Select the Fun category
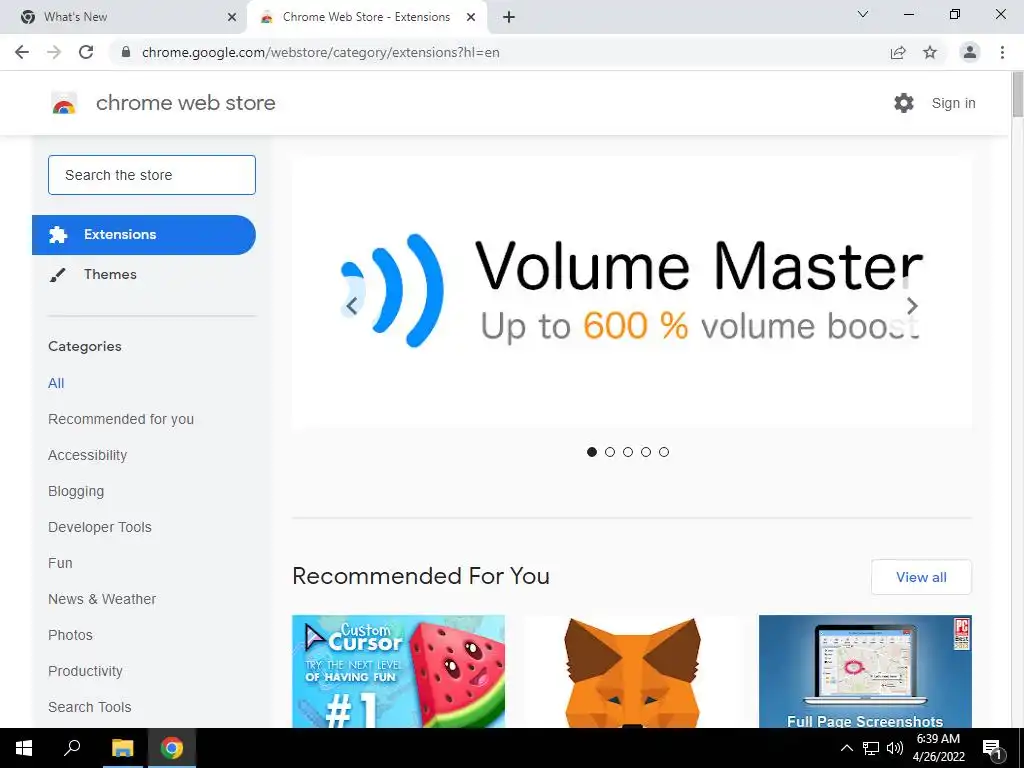Viewport: 1024px width, 768px height. tap(60, 563)
